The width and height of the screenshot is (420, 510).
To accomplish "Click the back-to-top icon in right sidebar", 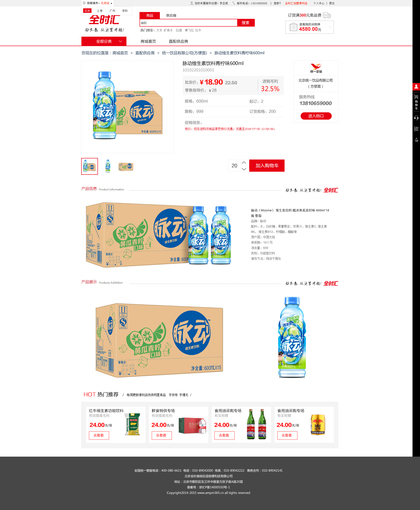I will point(416,140).
